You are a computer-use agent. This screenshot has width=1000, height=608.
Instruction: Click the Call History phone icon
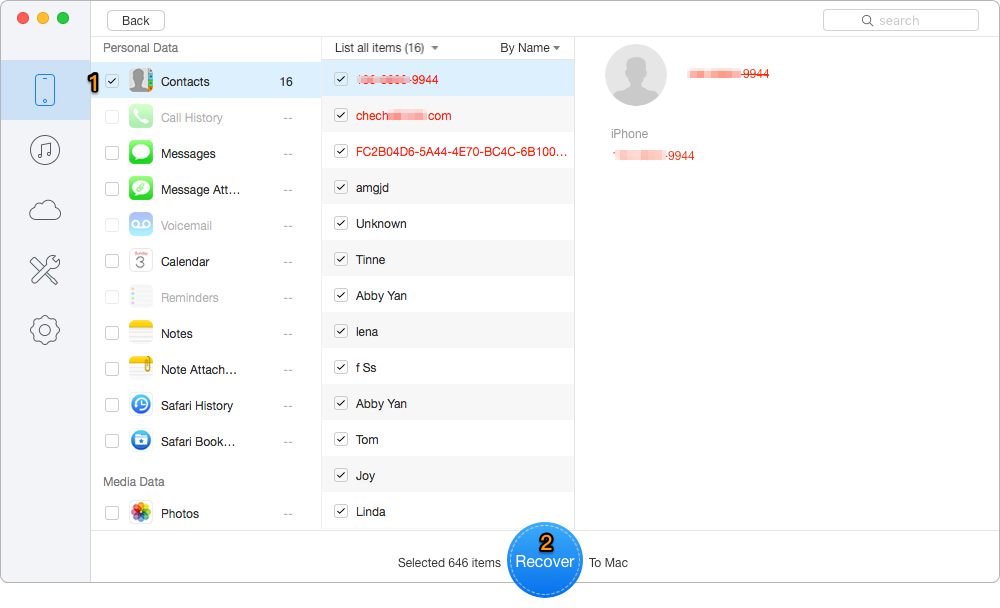pos(141,117)
